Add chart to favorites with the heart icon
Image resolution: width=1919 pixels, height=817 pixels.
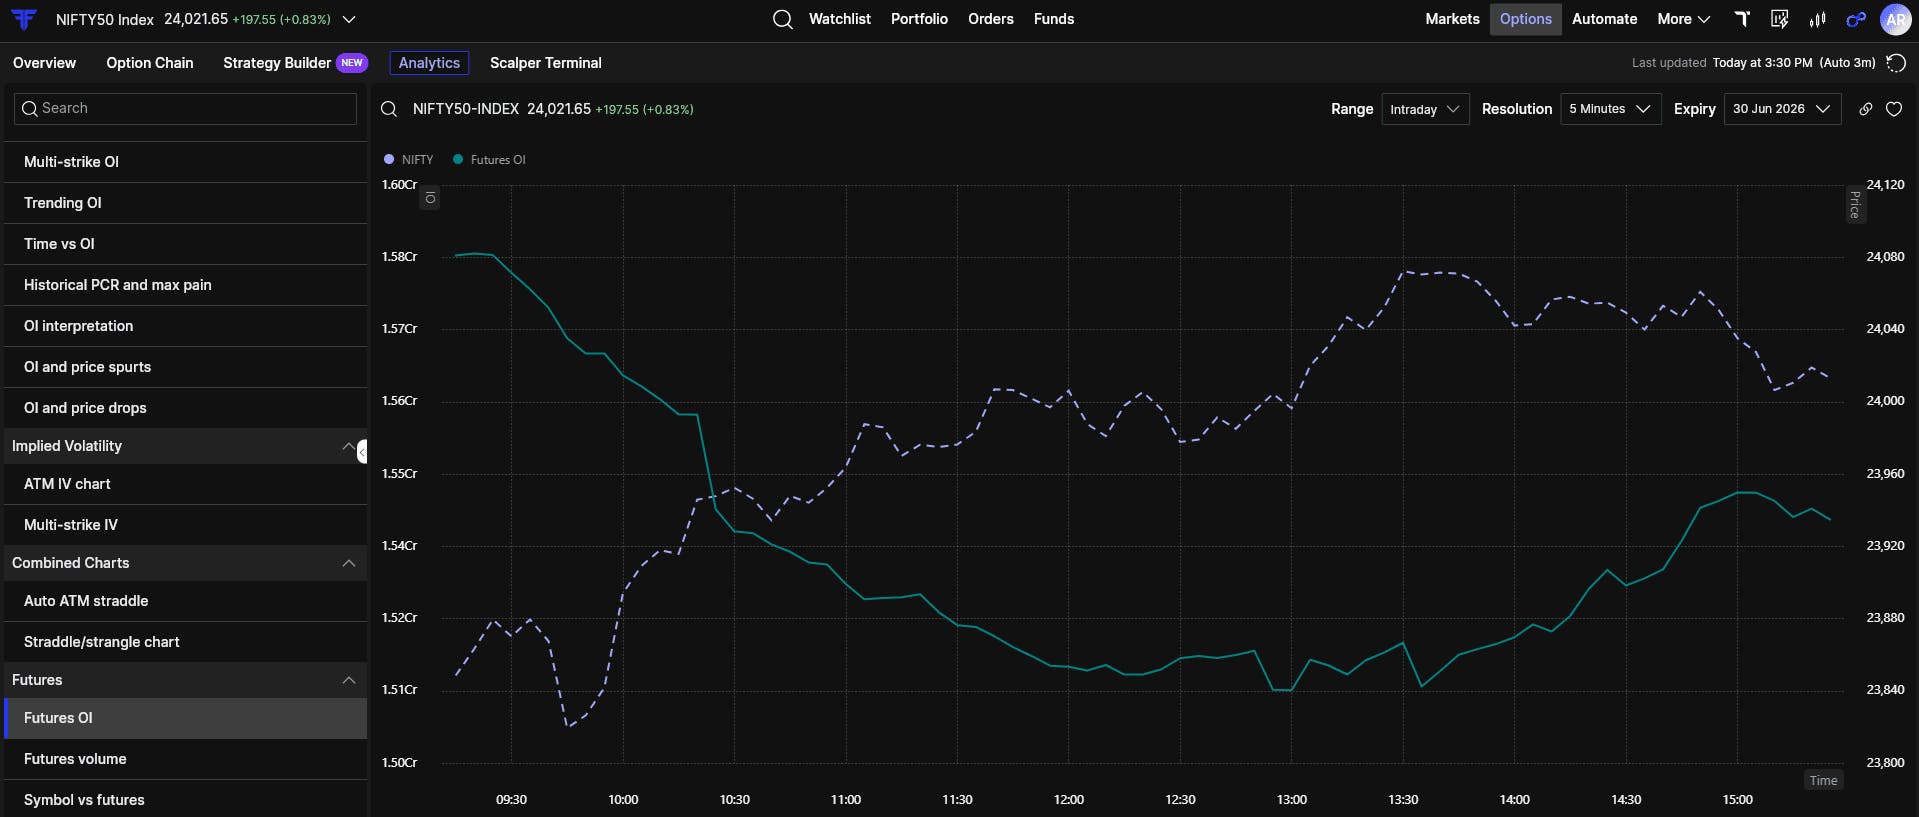tap(1894, 109)
